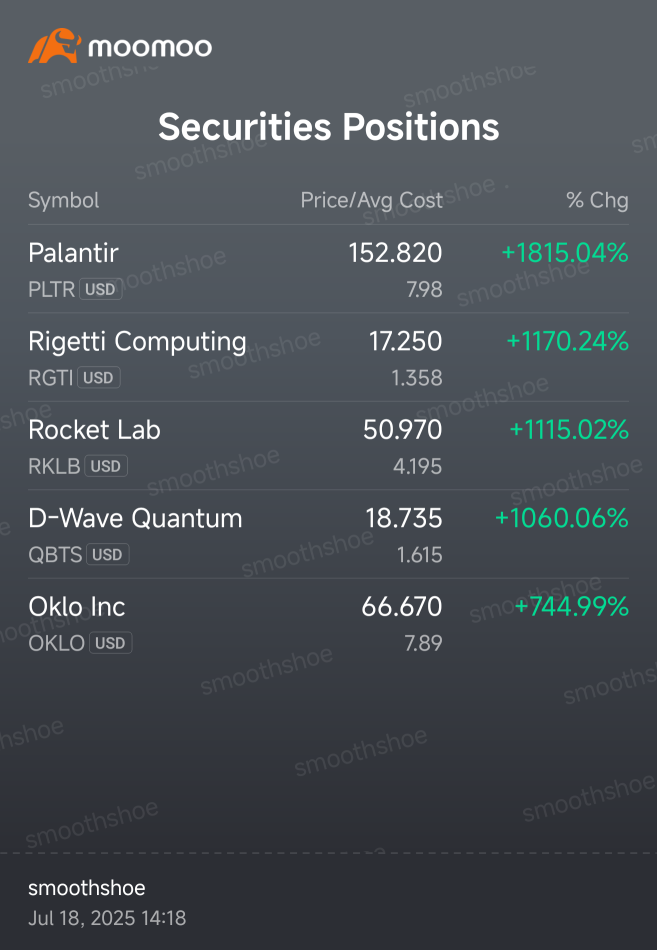Open the D-Wave Quantum position
Screen dimensions: 657x950
pyautogui.click(x=328, y=534)
